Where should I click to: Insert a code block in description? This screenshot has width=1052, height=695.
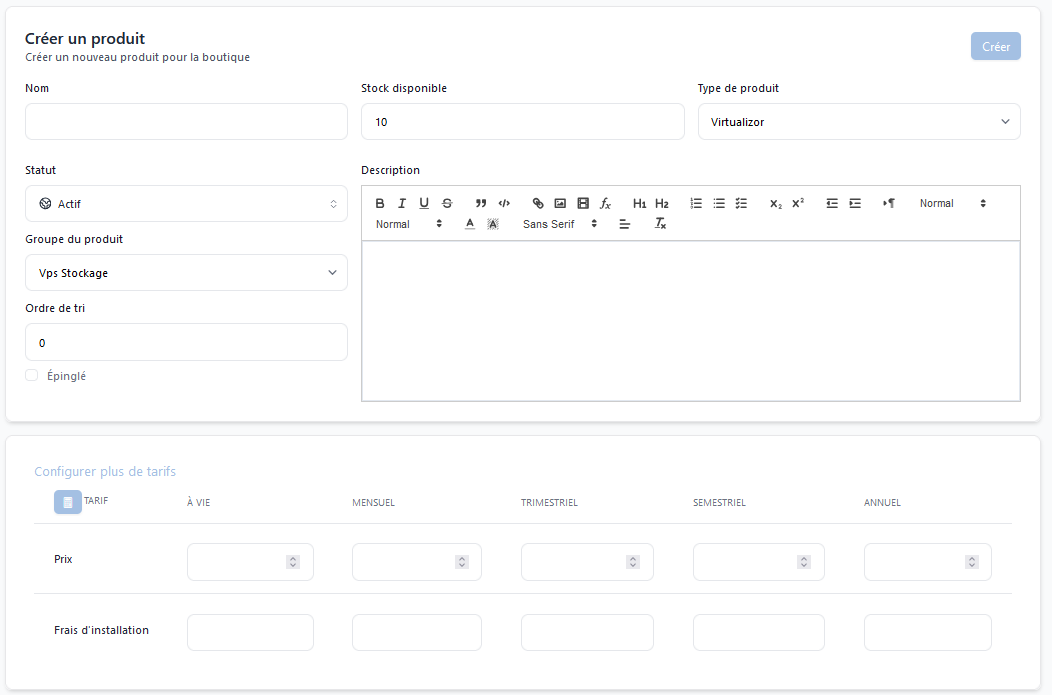tap(504, 203)
